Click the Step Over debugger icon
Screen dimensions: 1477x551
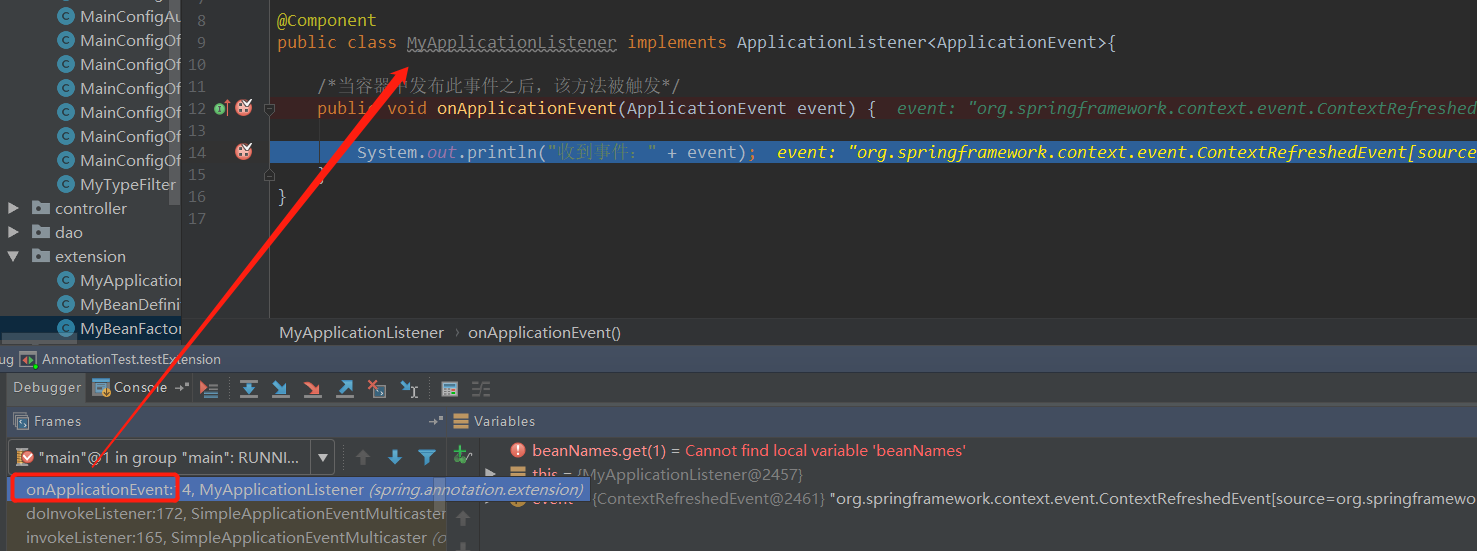point(249,388)
